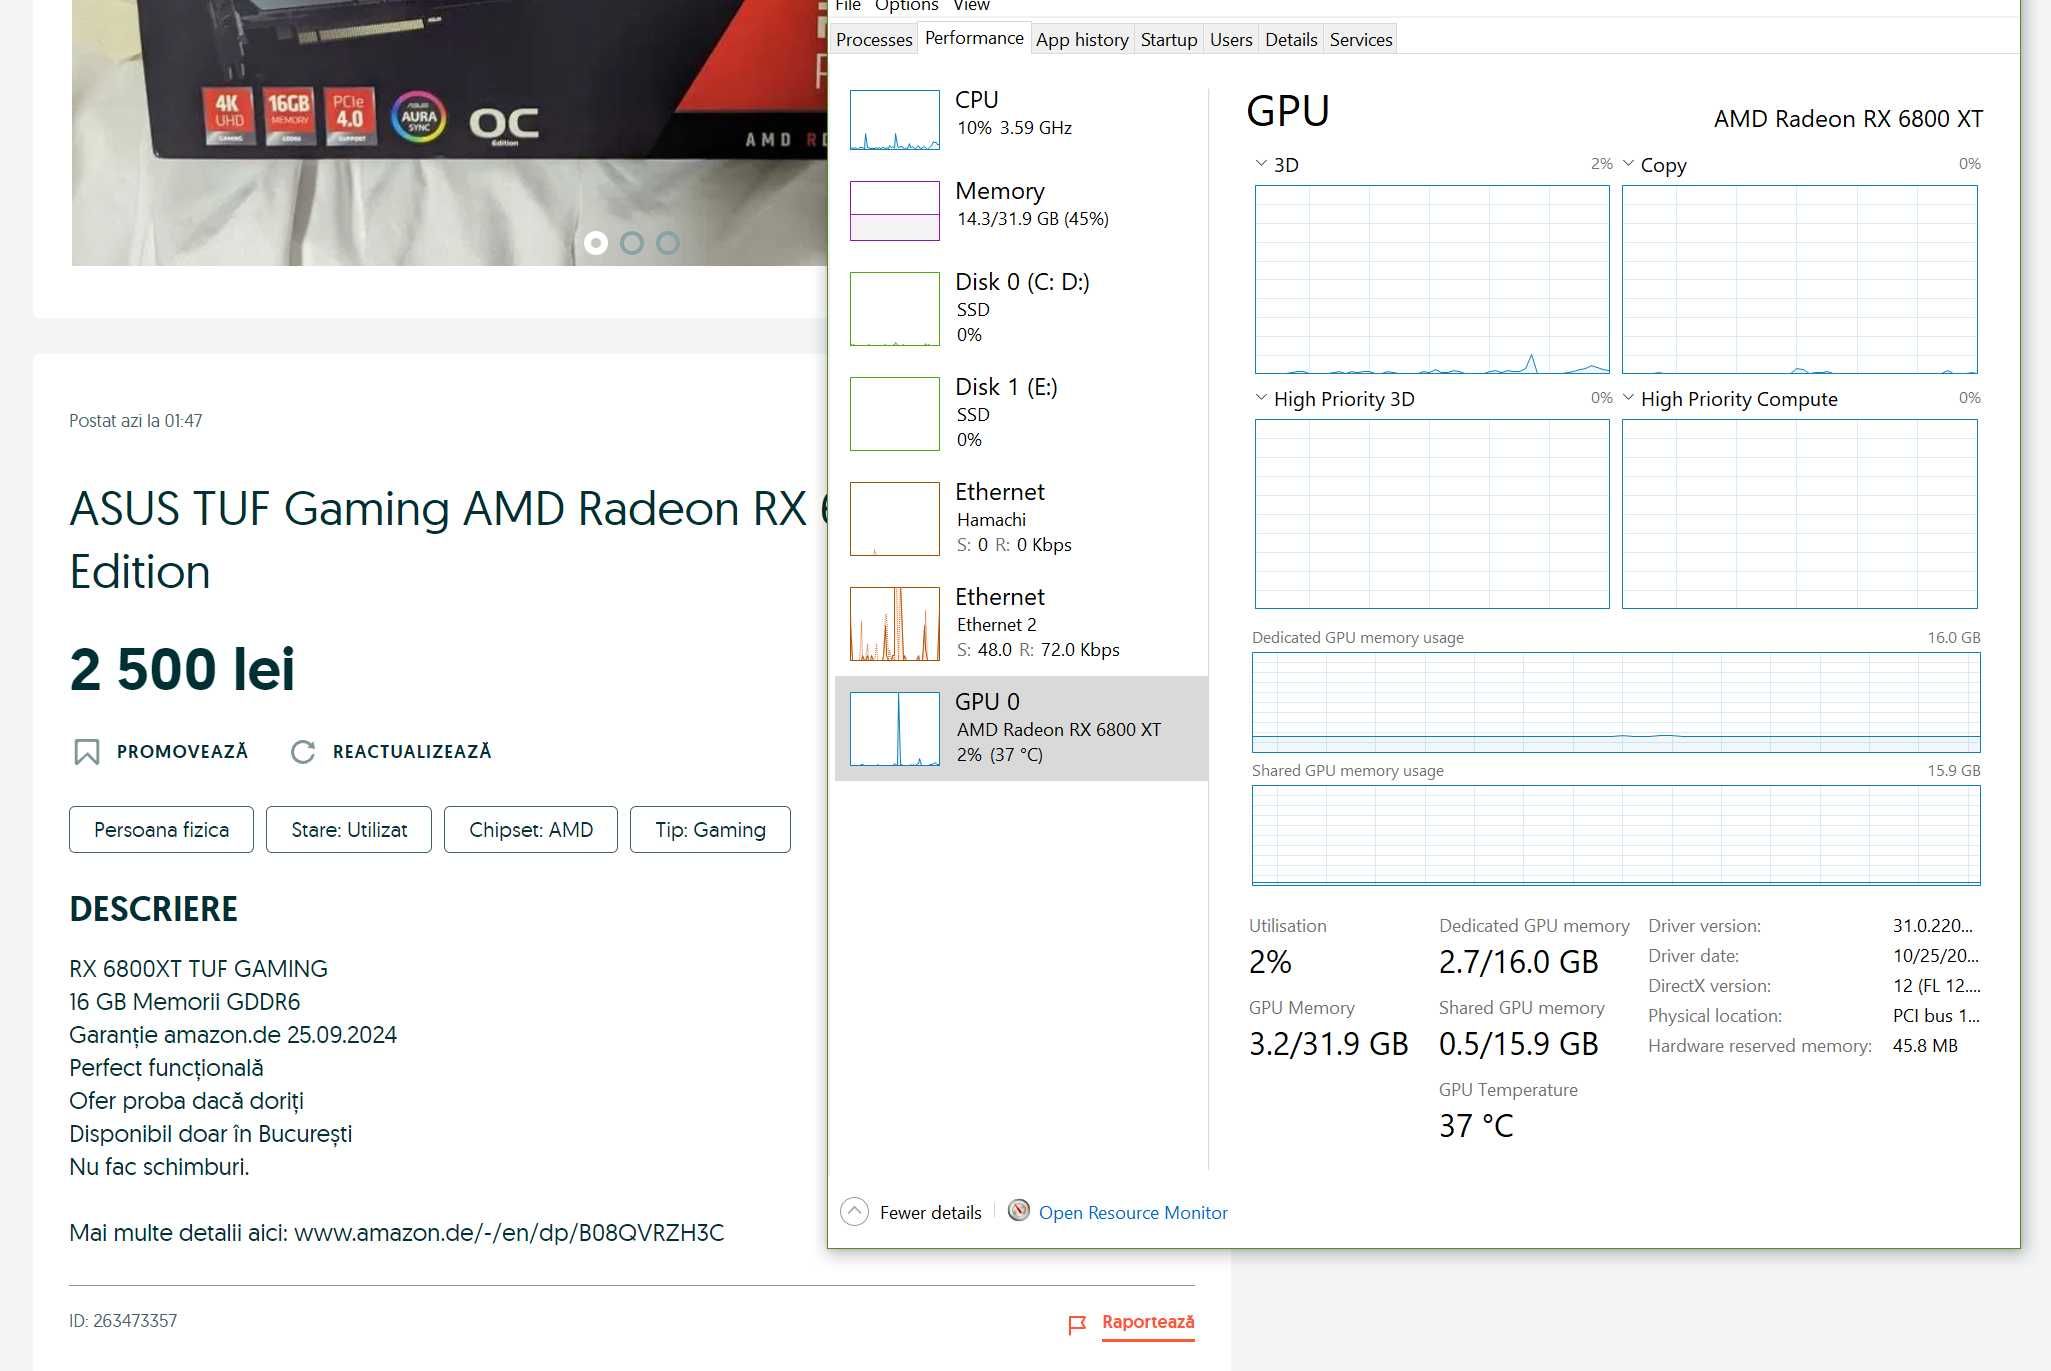This screenshot has height=1371, width=2051.
Task: Click the Shared GPU memory usage graph
Action: coord(1616,835)
